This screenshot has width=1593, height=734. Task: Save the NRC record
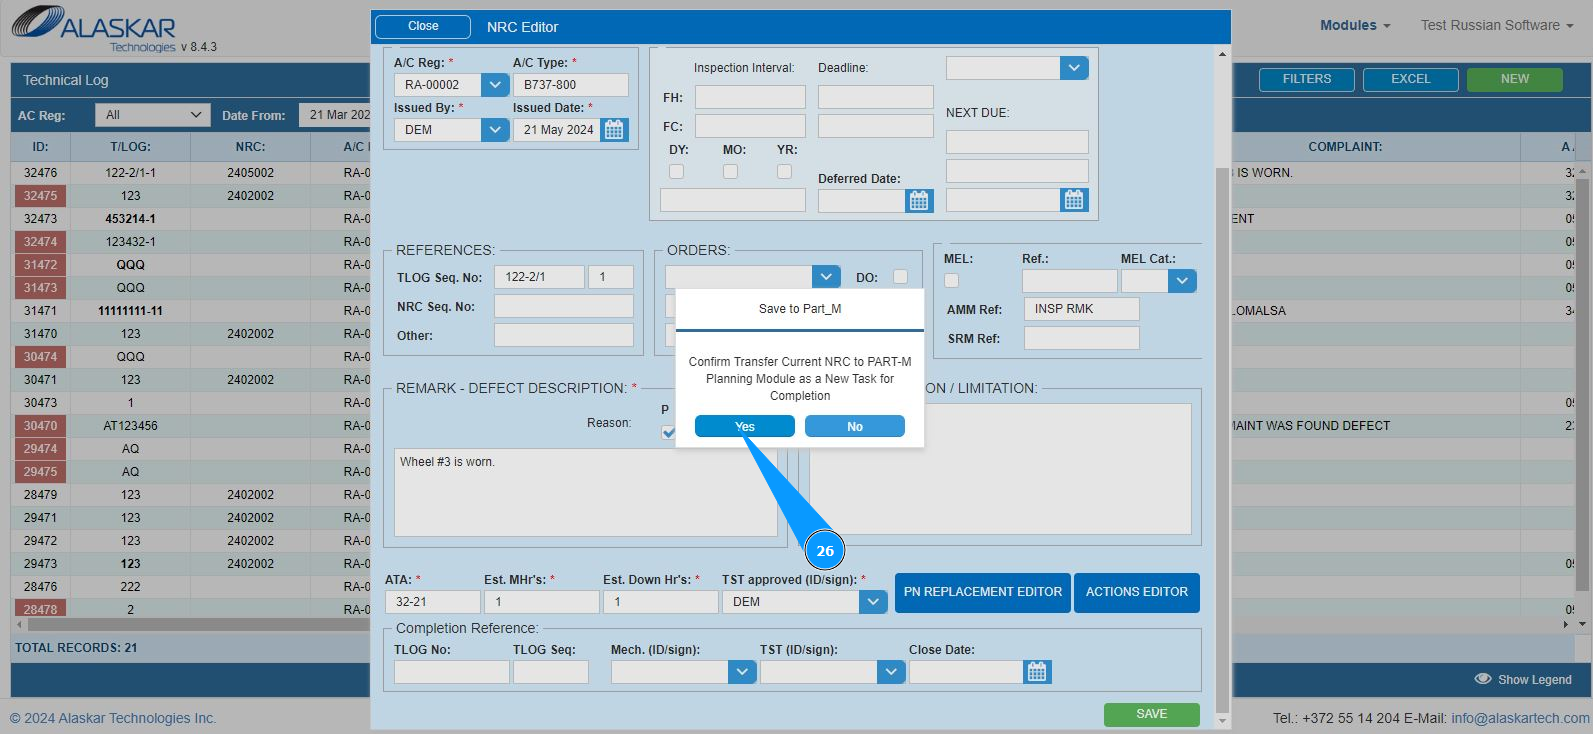click(x=1152, y=714)
